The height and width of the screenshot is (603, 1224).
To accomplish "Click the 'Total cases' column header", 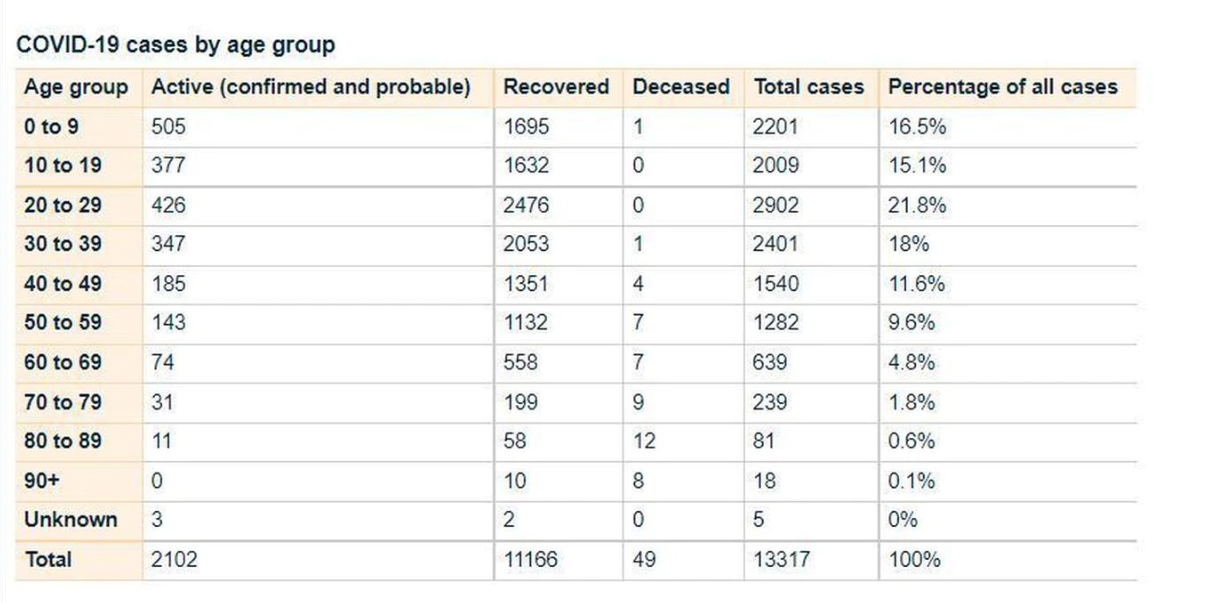I will coord(808,87).
